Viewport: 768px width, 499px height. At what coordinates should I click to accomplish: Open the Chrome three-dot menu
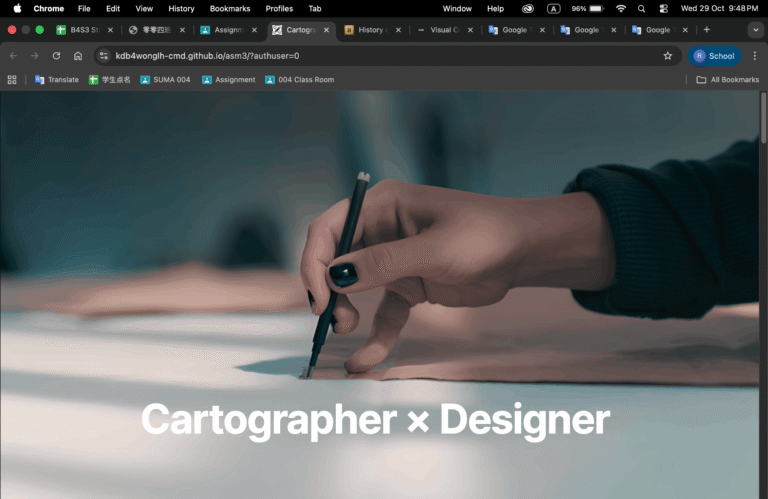coord(755,56)
